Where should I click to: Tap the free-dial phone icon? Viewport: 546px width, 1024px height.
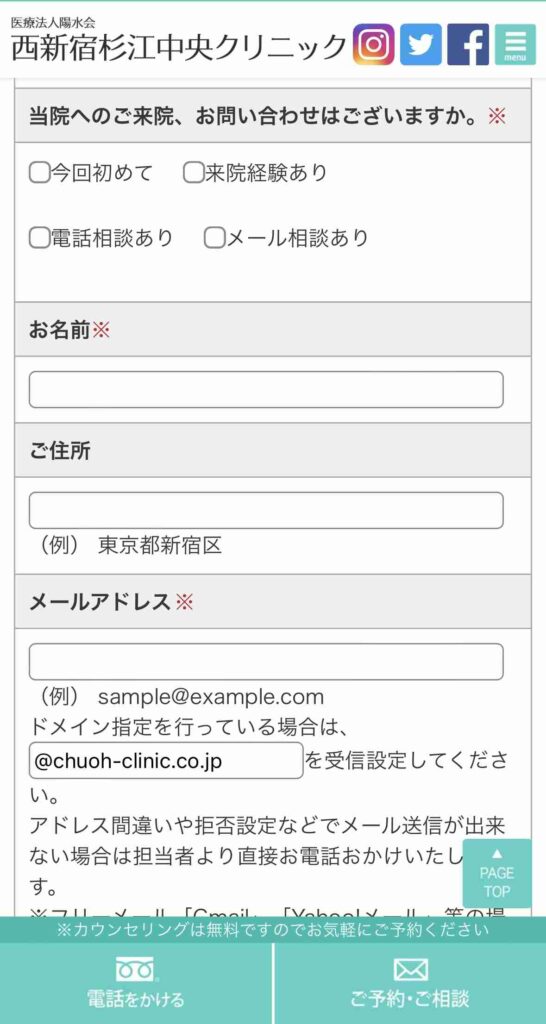pos(135,969)
